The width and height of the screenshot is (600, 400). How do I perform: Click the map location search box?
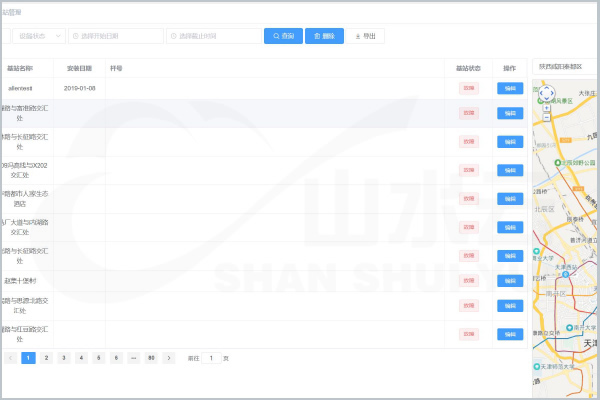pyautogui.click(x=565, y=66)
